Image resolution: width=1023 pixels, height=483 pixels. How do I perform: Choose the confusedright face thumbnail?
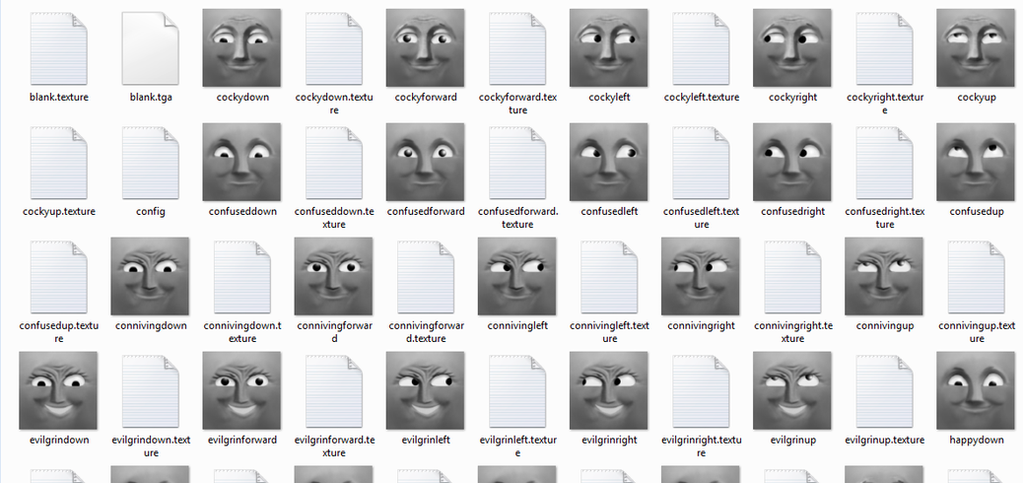pos(792,162)
